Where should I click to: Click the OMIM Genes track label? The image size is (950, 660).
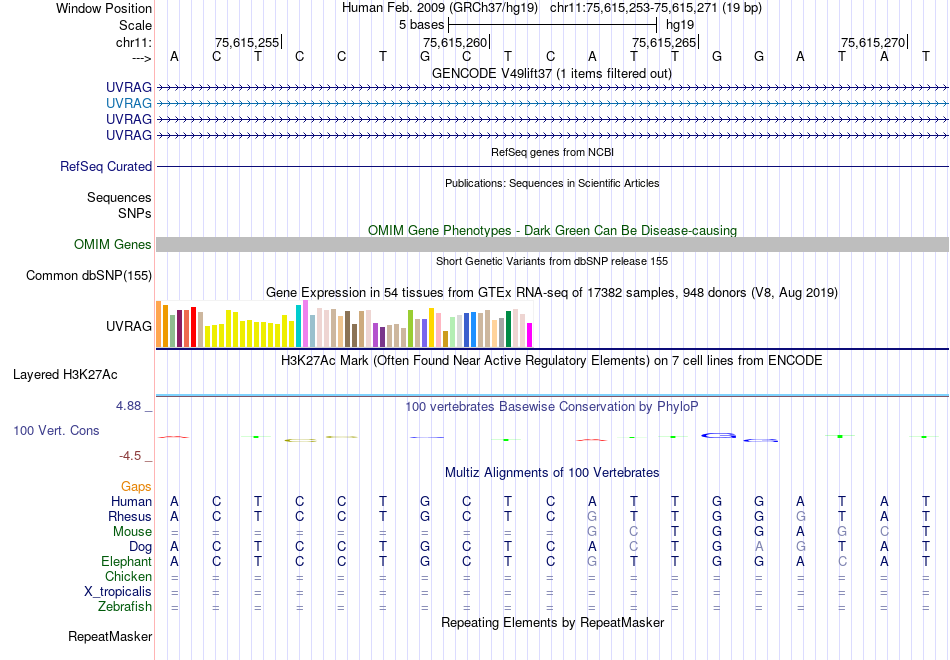pyautogui.click(x=113, y=244)
